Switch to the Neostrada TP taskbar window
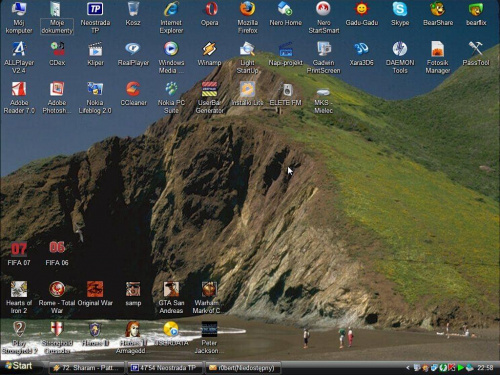This screenshot has width=500, height=375. tap(164, 368)
